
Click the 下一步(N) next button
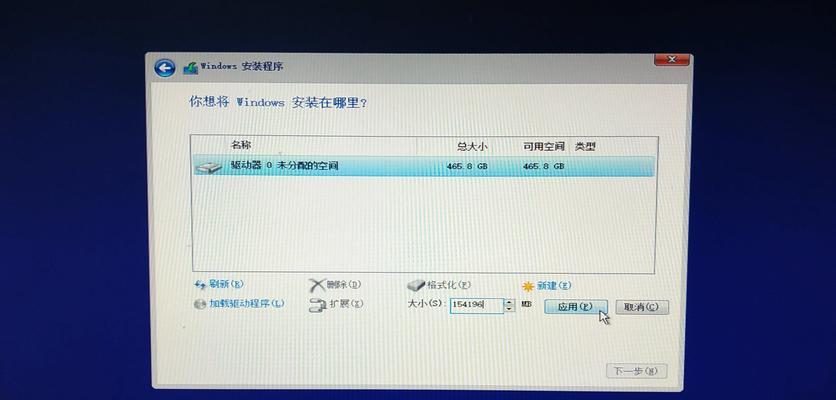(637, 371)
